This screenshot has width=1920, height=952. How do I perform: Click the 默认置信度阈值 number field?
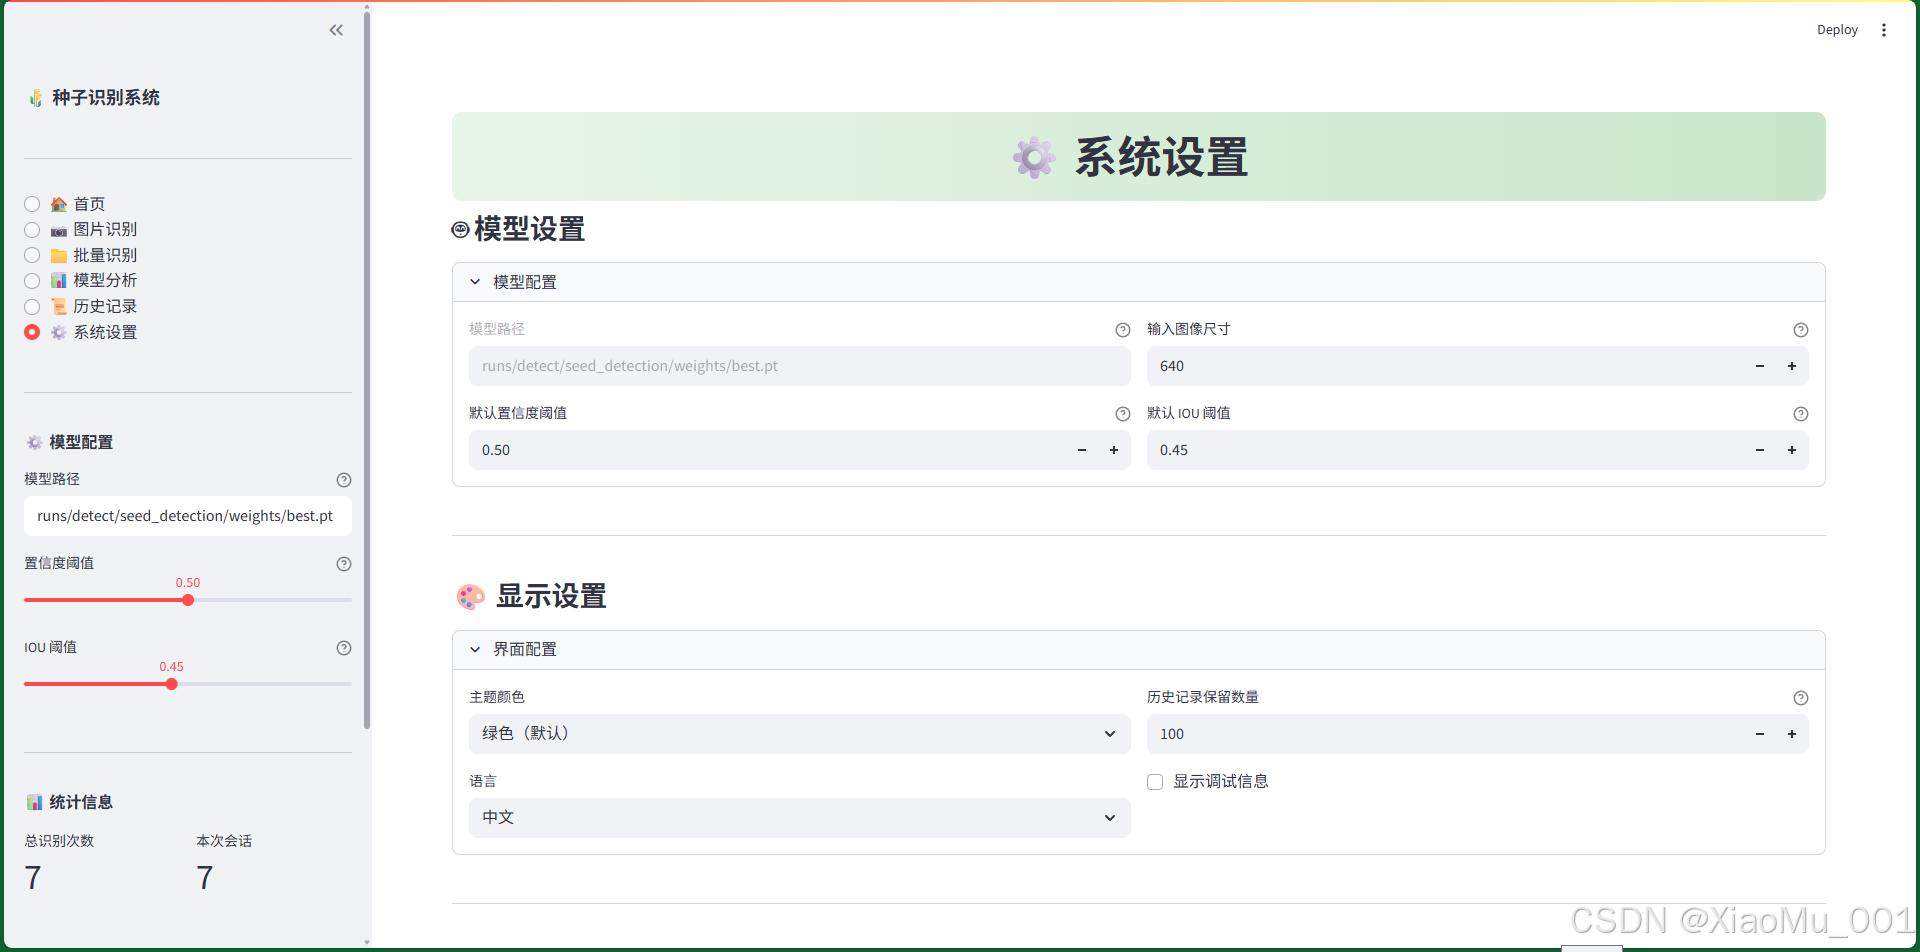pyautogui.click(x=767, y=450)
